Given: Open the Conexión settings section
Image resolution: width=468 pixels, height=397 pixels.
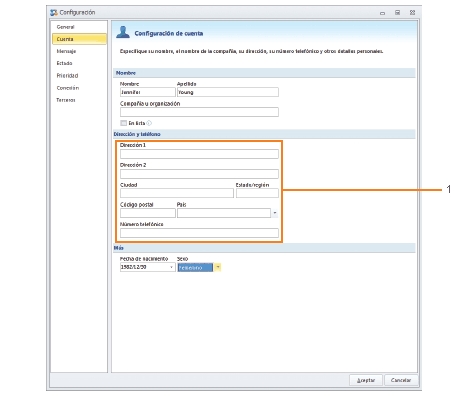Looking at the screenshot, I should pyautogui.click(x=68, y=88).
